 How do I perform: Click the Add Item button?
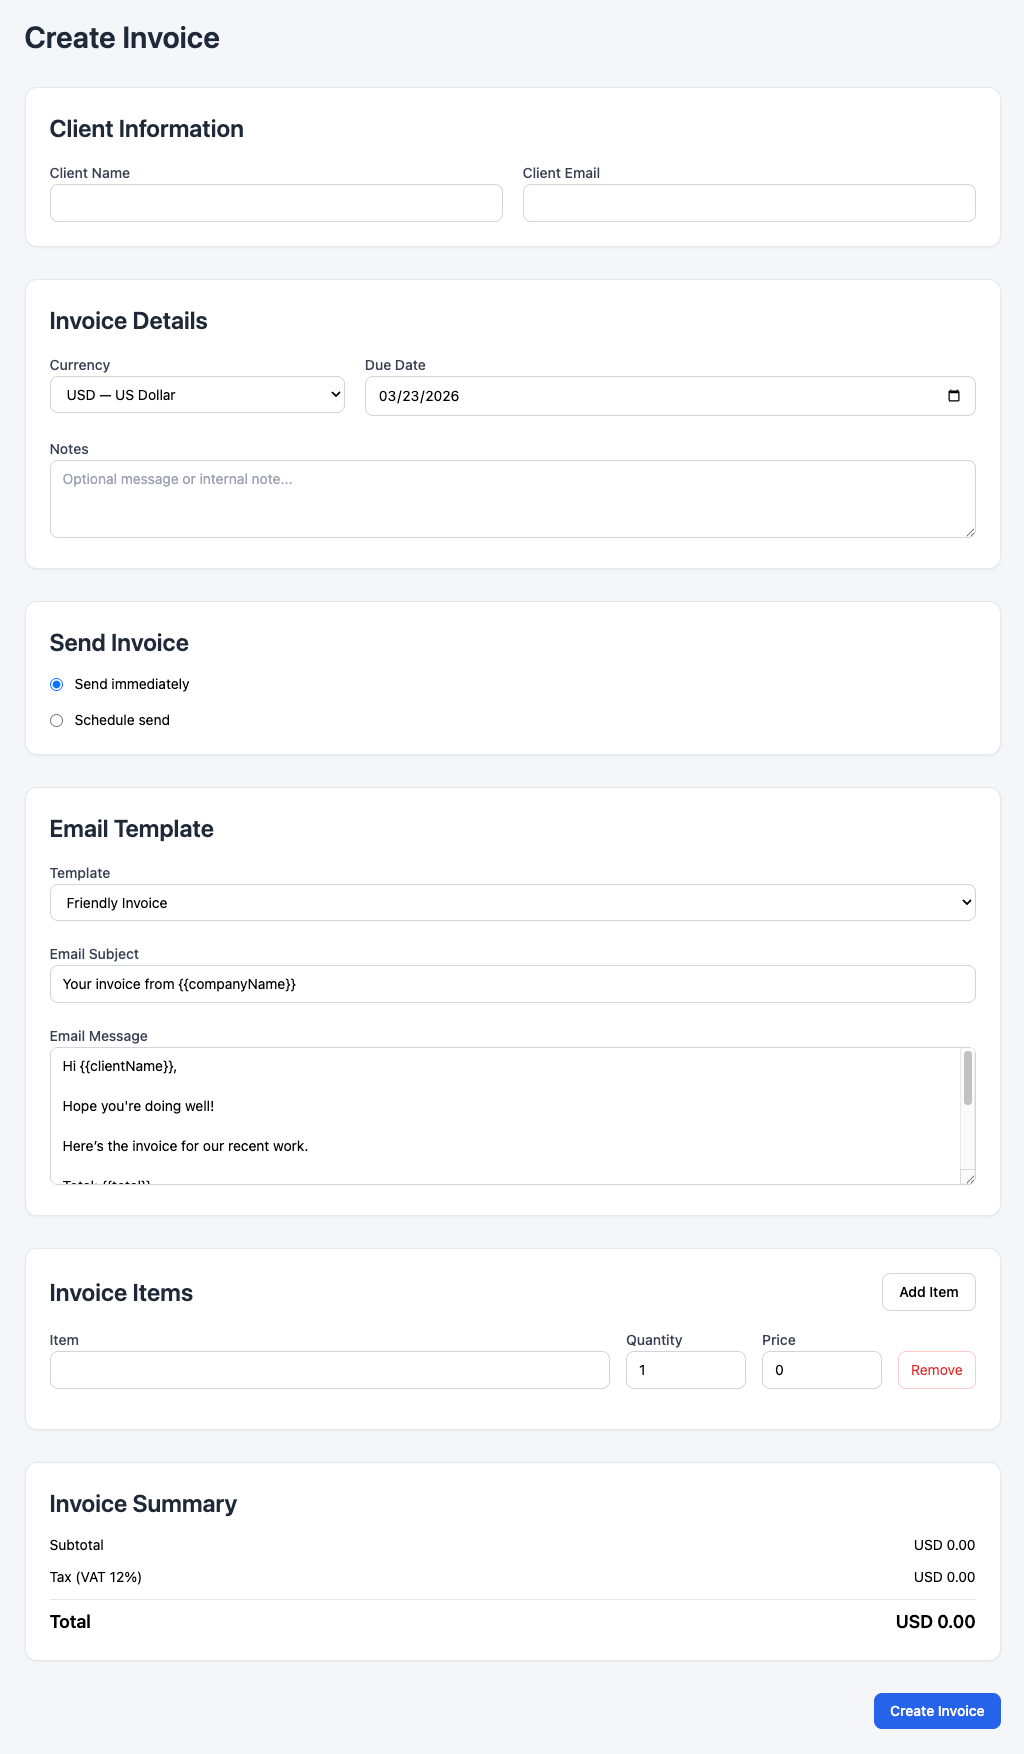(x=928, y=1292)
